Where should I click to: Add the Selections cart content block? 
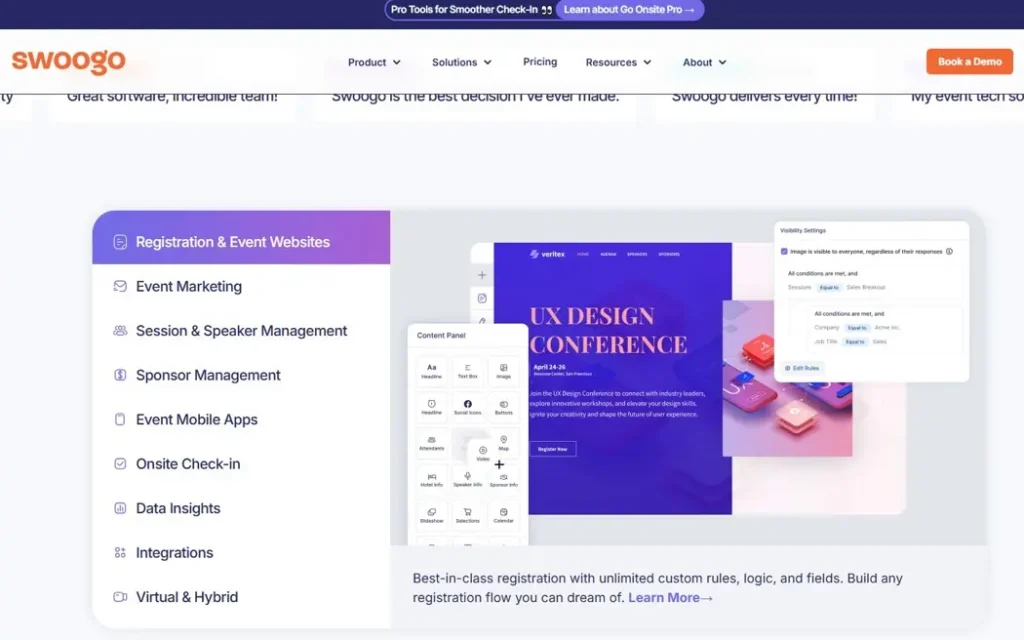coord(468,516)
